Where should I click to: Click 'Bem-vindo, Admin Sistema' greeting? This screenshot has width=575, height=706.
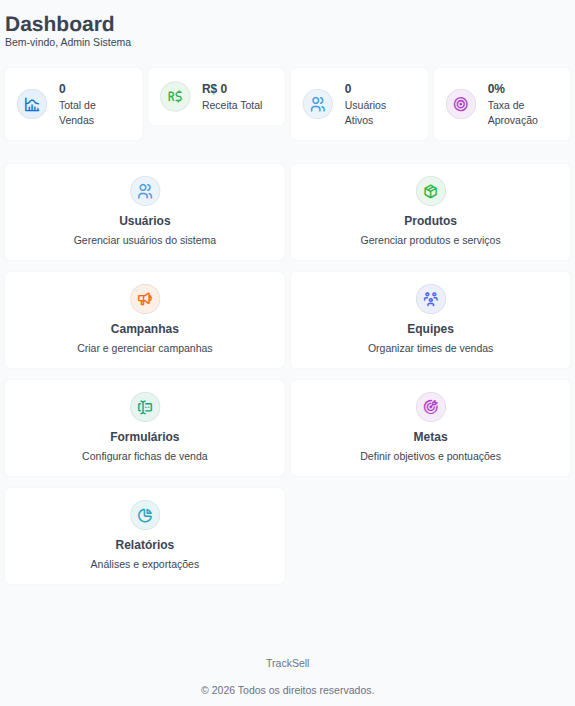68,42
